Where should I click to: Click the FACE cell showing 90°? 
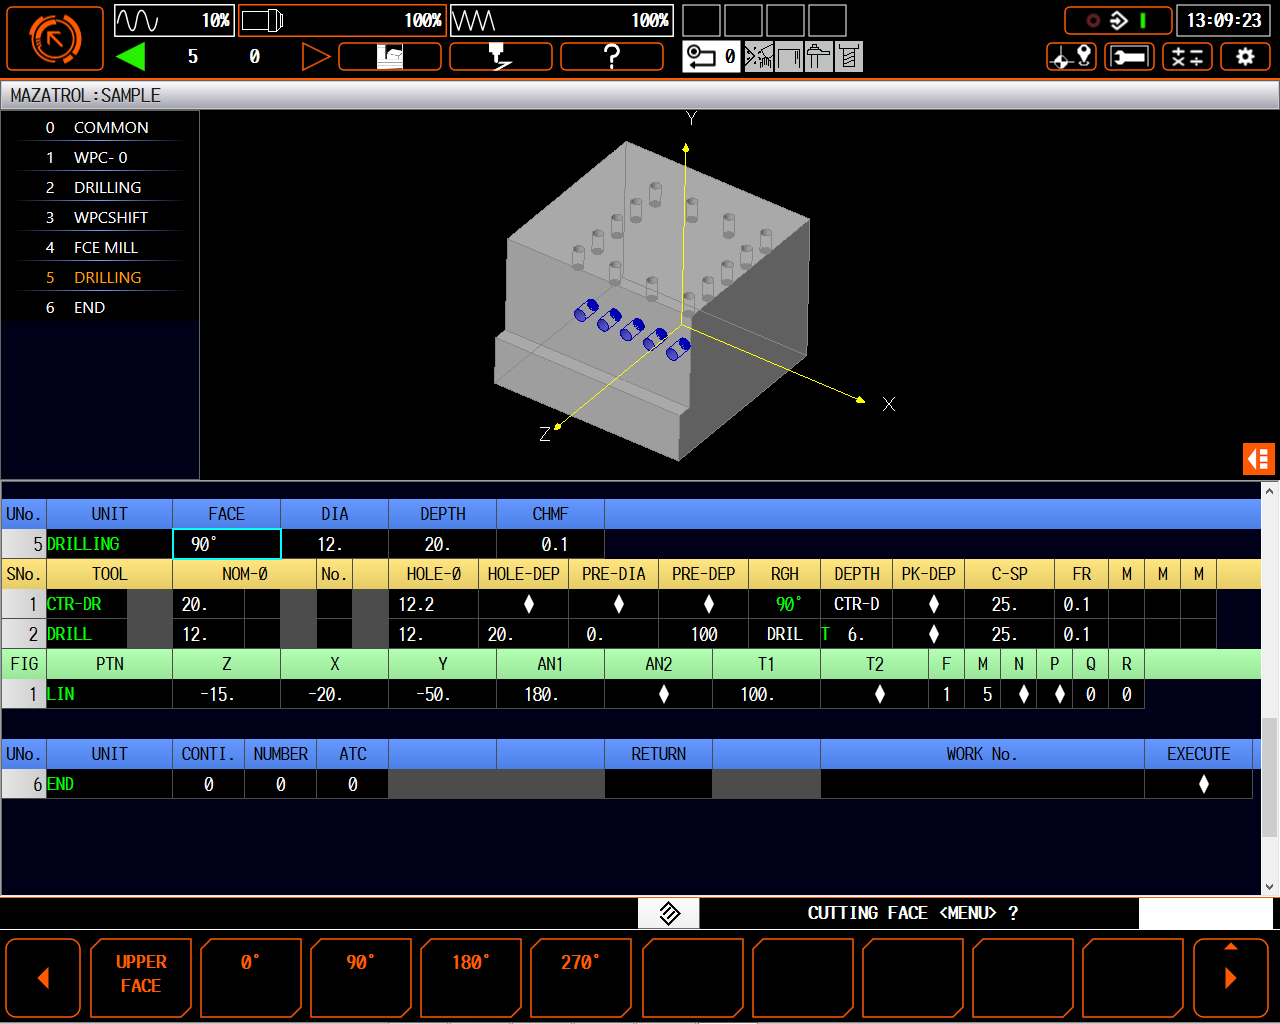click(x=227, y=544)
